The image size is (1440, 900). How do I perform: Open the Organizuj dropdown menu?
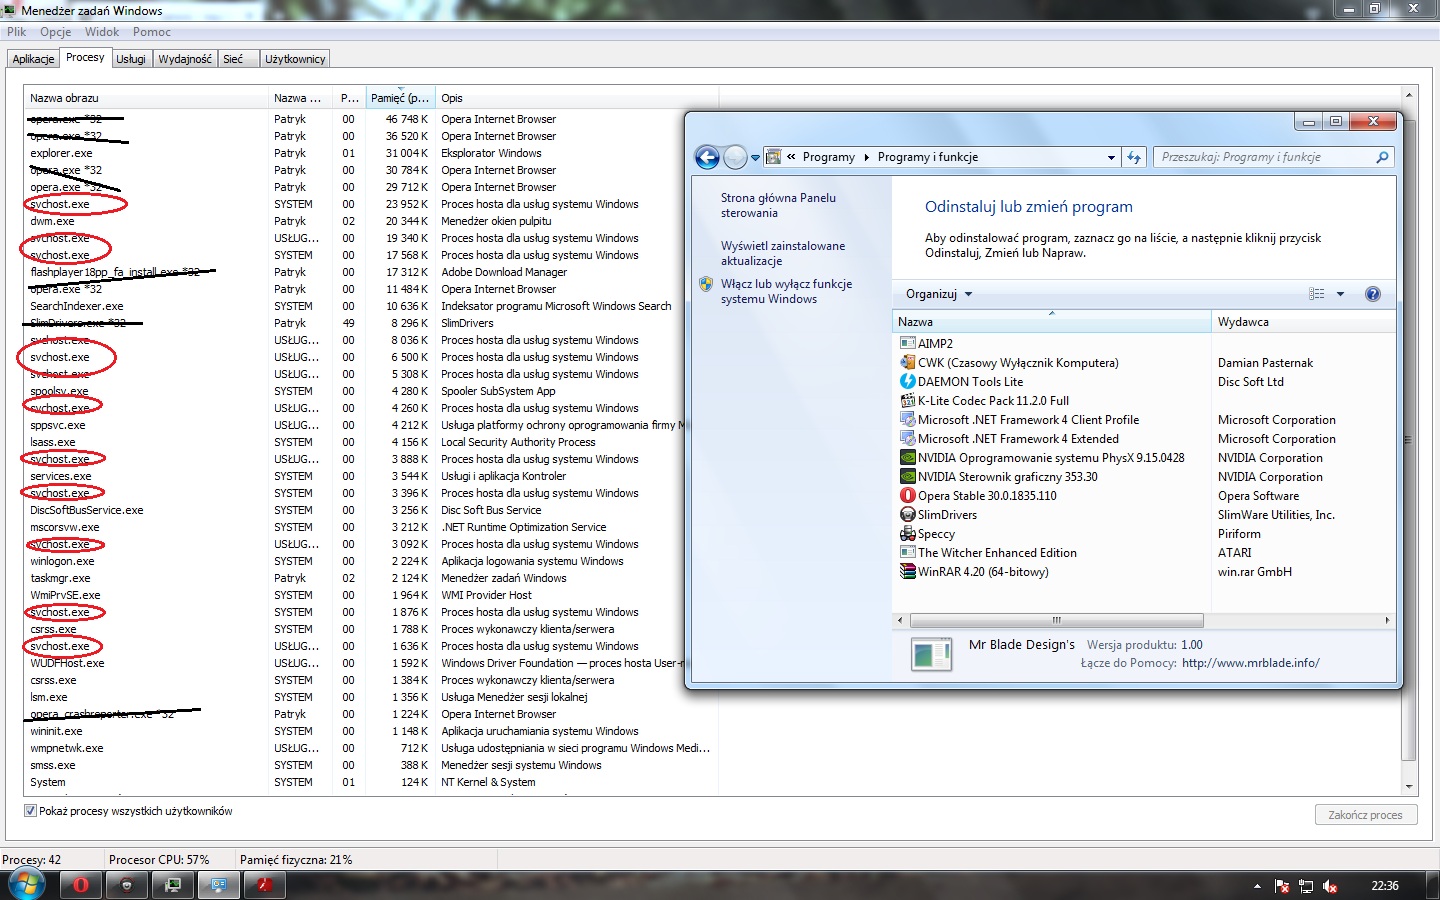click(939, 294)
